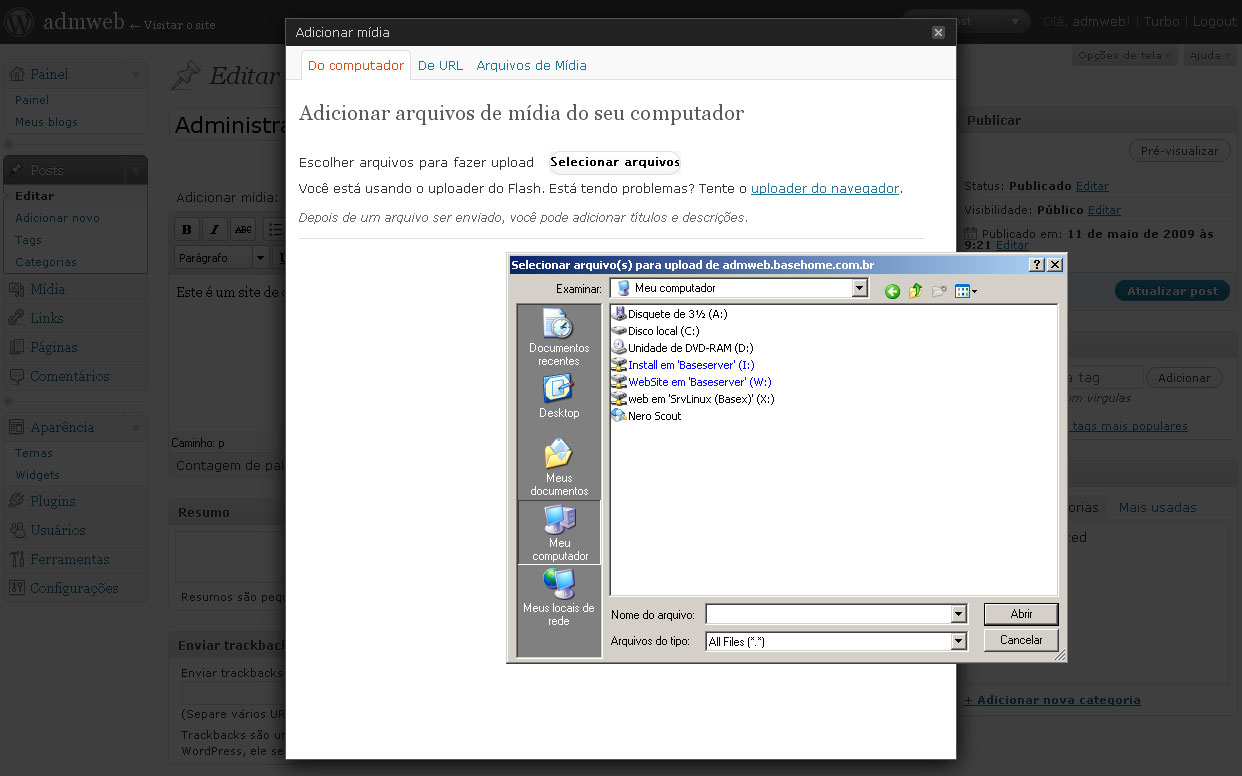1242x776 pixels.
Task: Switch to Arquivos de Mídia tab
Action: point(531,65)
